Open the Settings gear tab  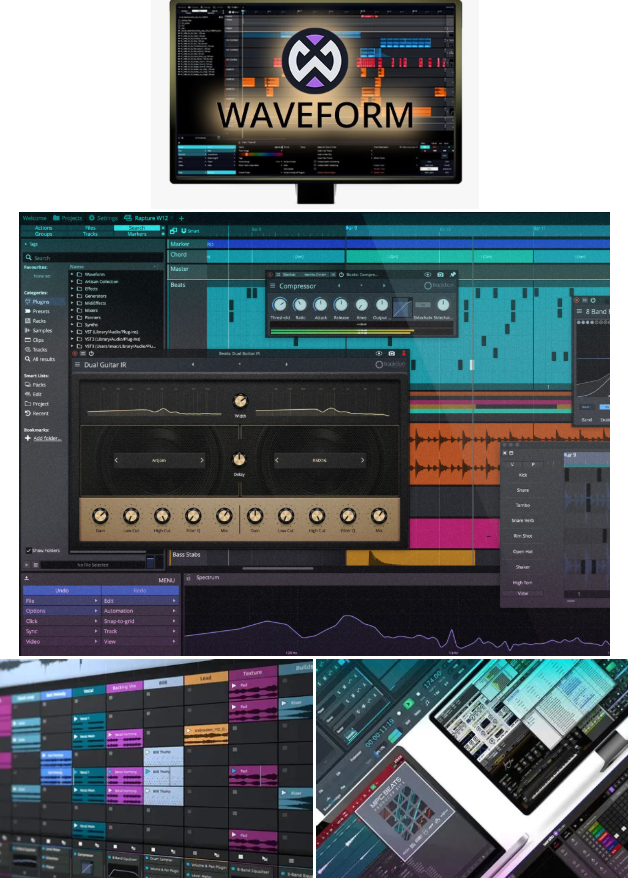pyautogui.click(x=92, y=218)
